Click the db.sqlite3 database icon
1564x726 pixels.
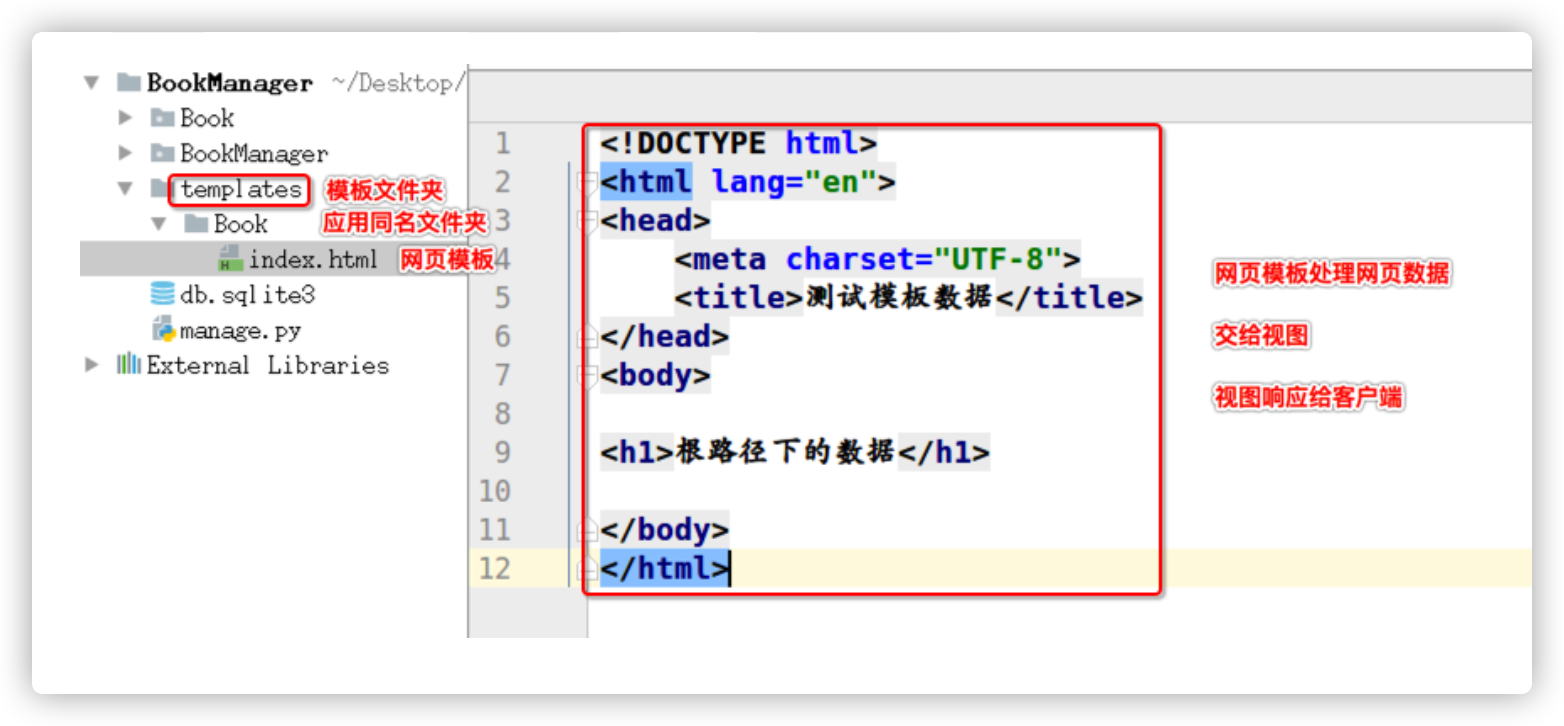click(162, 294)
